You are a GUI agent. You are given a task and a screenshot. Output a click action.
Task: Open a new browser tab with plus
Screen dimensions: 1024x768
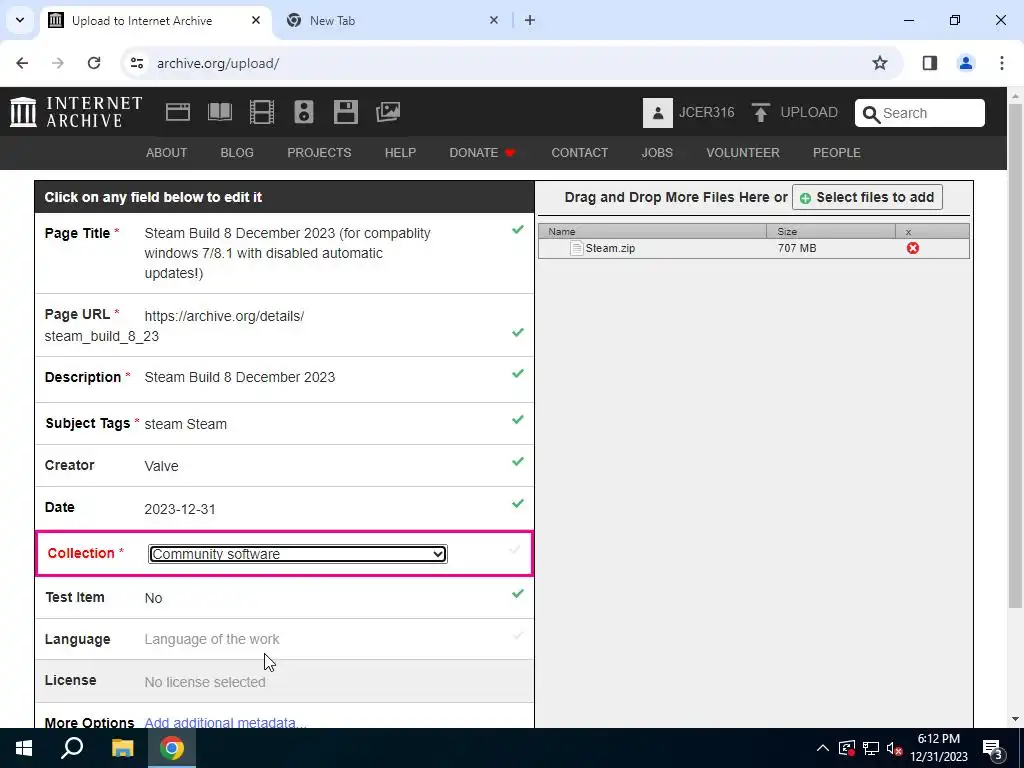click(530, 20)
